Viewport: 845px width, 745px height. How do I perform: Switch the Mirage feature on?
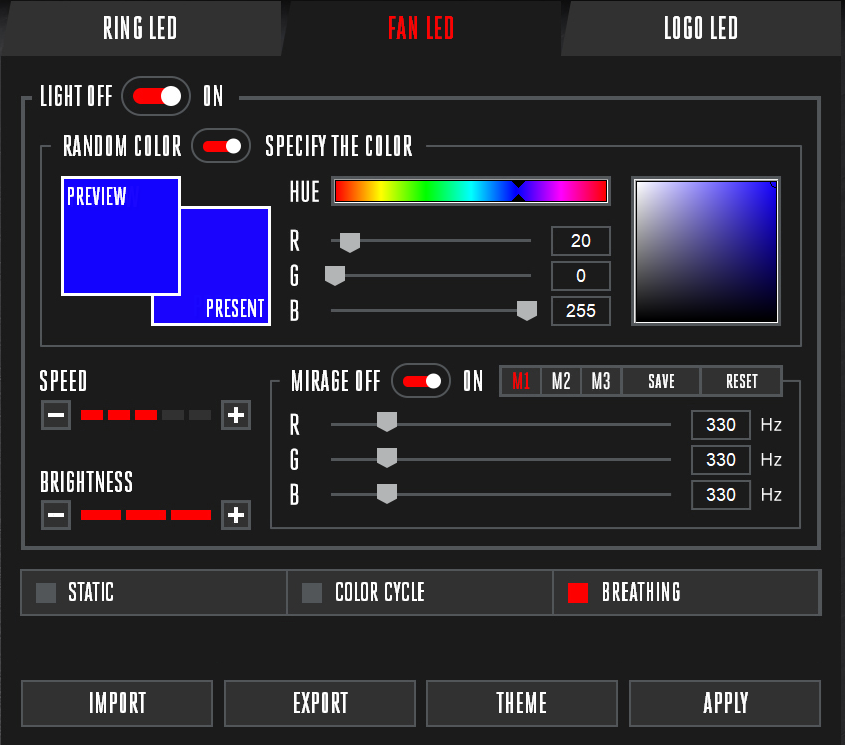pos(420,381)
